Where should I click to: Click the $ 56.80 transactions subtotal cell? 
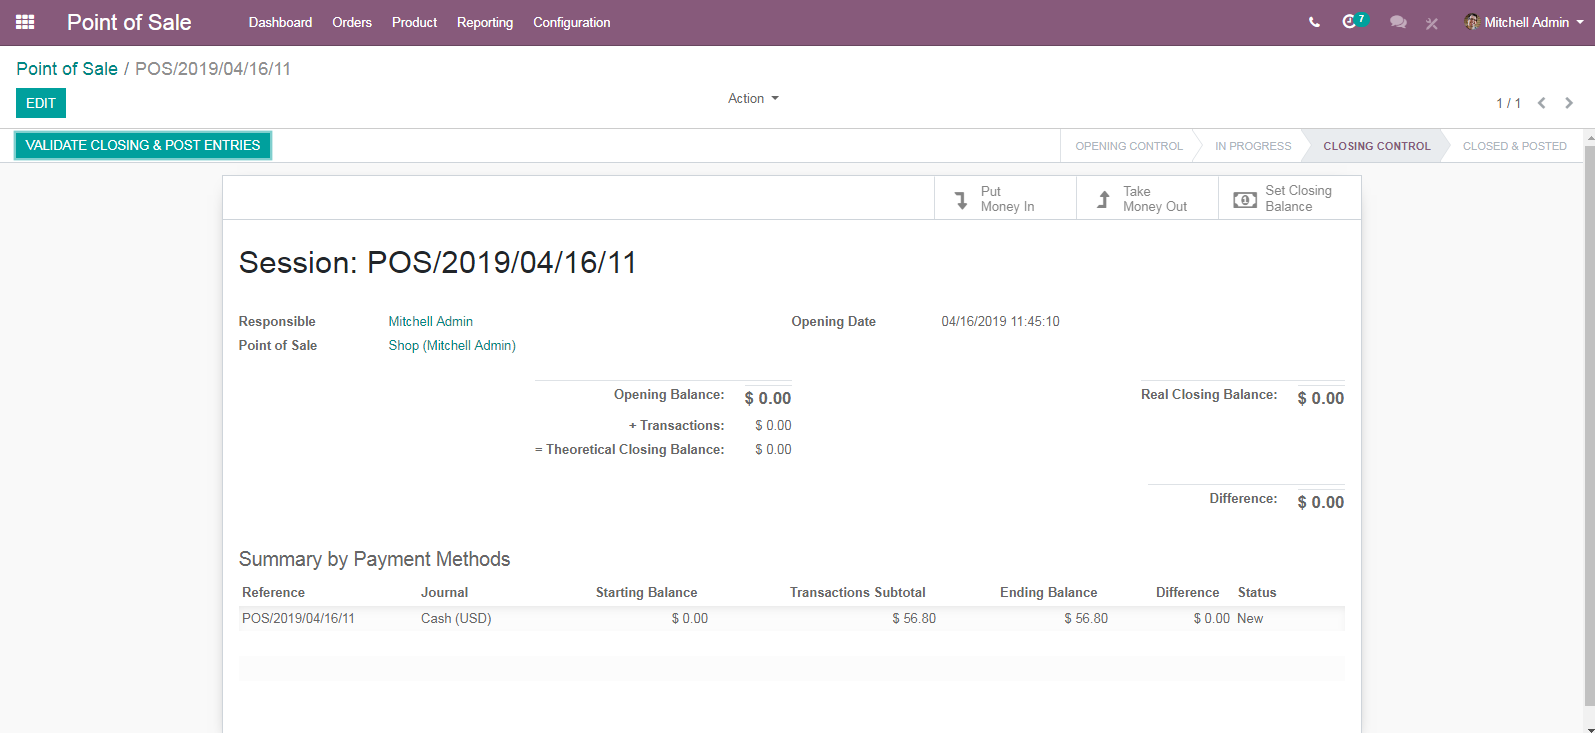pos(914,618)
